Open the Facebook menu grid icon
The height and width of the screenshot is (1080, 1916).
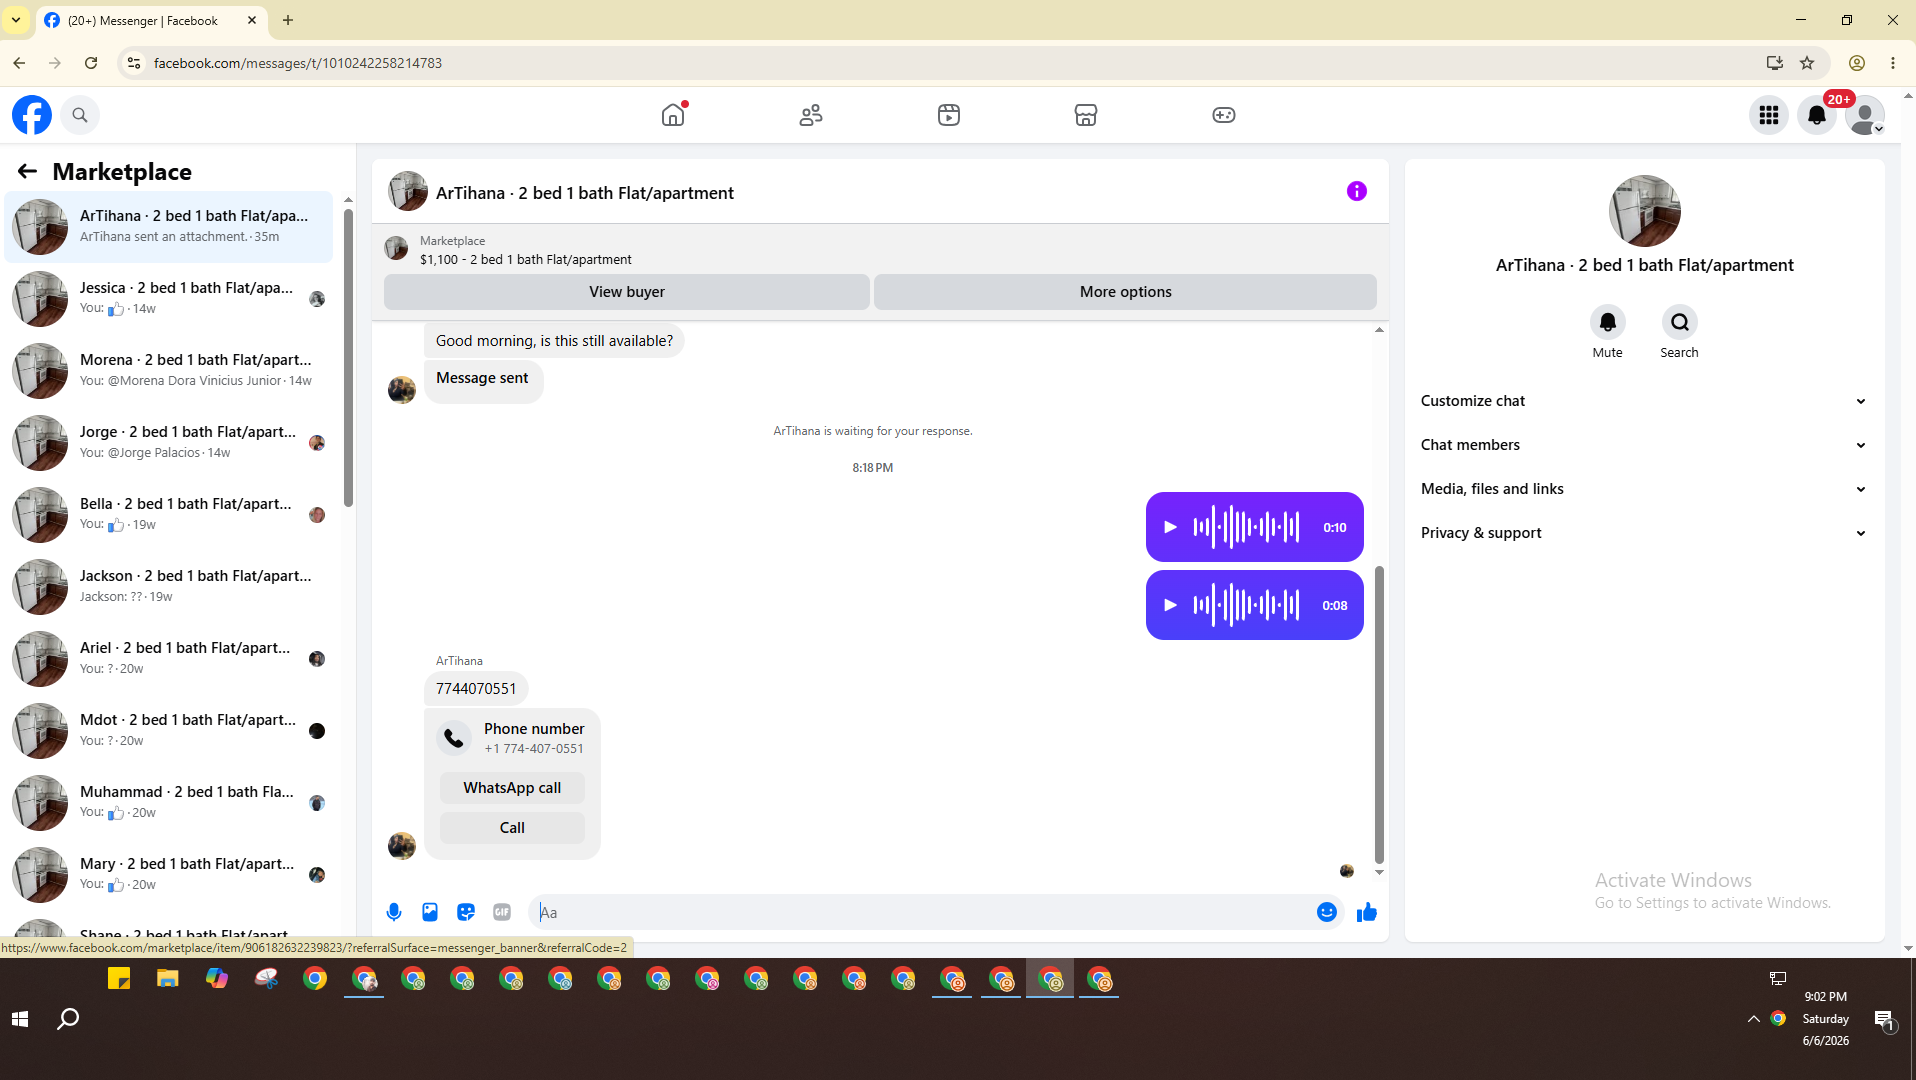click(x=1769, y=115)
